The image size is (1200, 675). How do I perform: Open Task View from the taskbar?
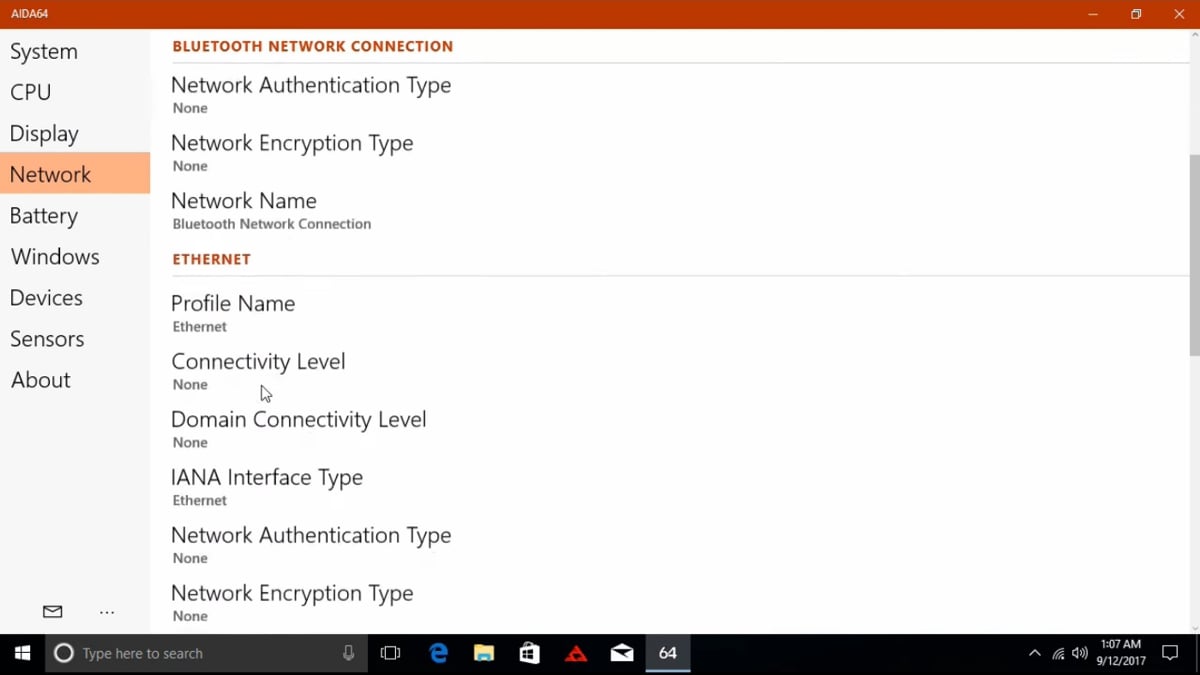(390, 653)
